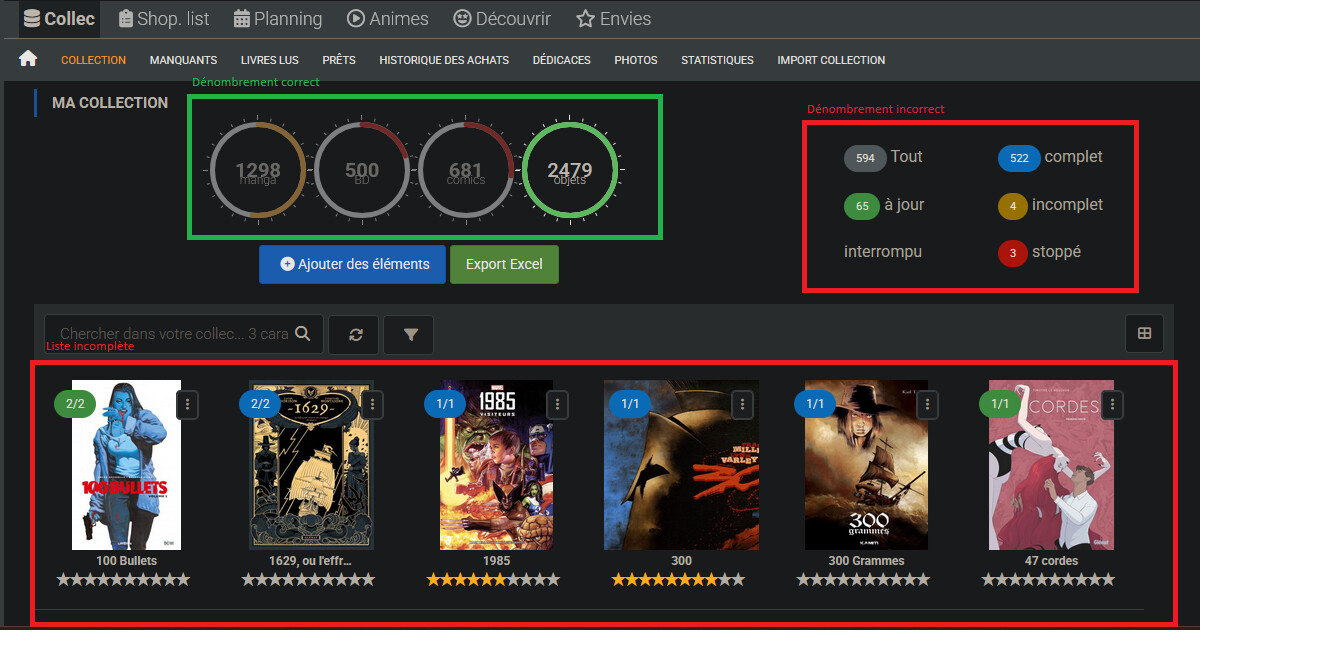This screenshot has height=666, width=1342.
Task: Open the 1985 cover thumbnail
Action: [496, 465]
